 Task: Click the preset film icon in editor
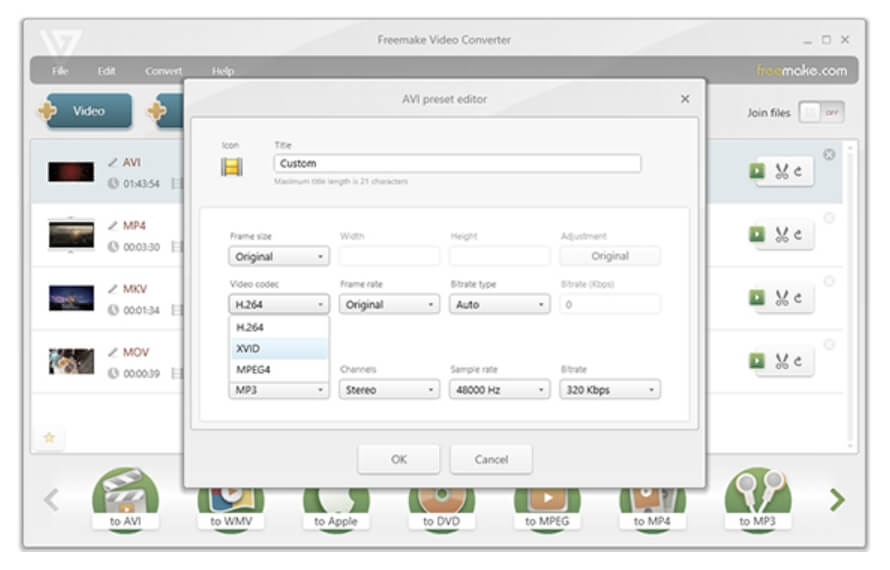coord(232,167)
